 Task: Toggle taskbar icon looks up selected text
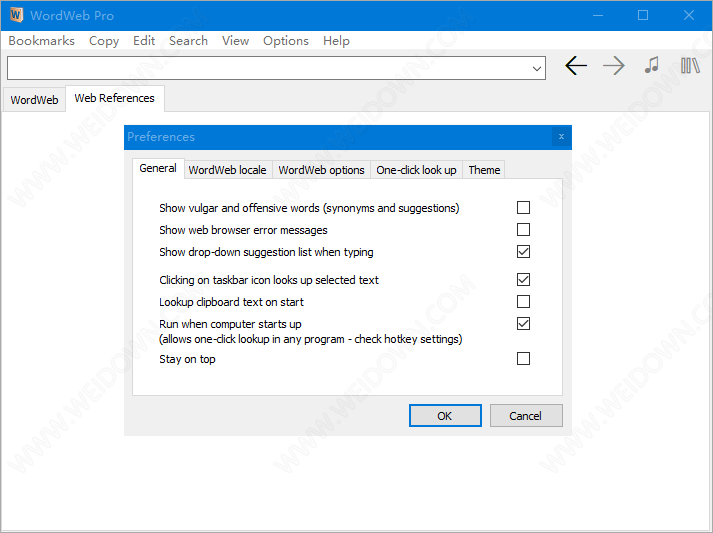pos(523,280)
